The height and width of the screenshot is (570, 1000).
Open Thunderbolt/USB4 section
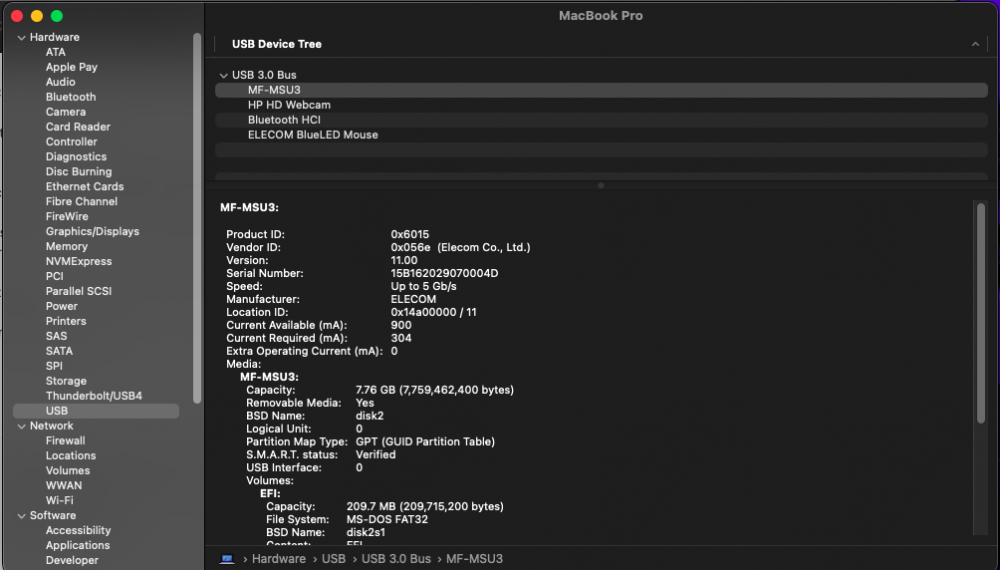point(94,395)
